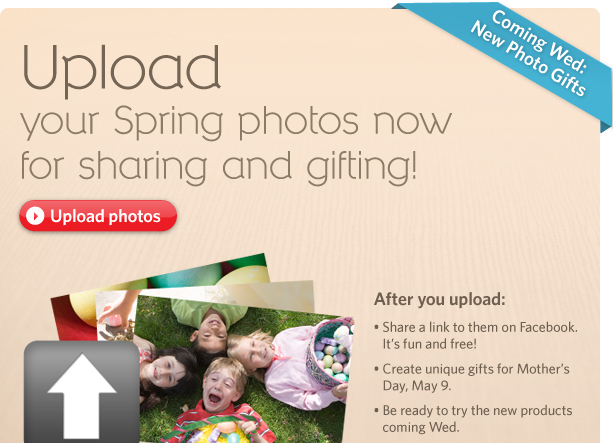The width and height of the screenshot is (613, 443).
Task: Click 'New Photo Gifts' on the blue ribbon
Action: 529,59
